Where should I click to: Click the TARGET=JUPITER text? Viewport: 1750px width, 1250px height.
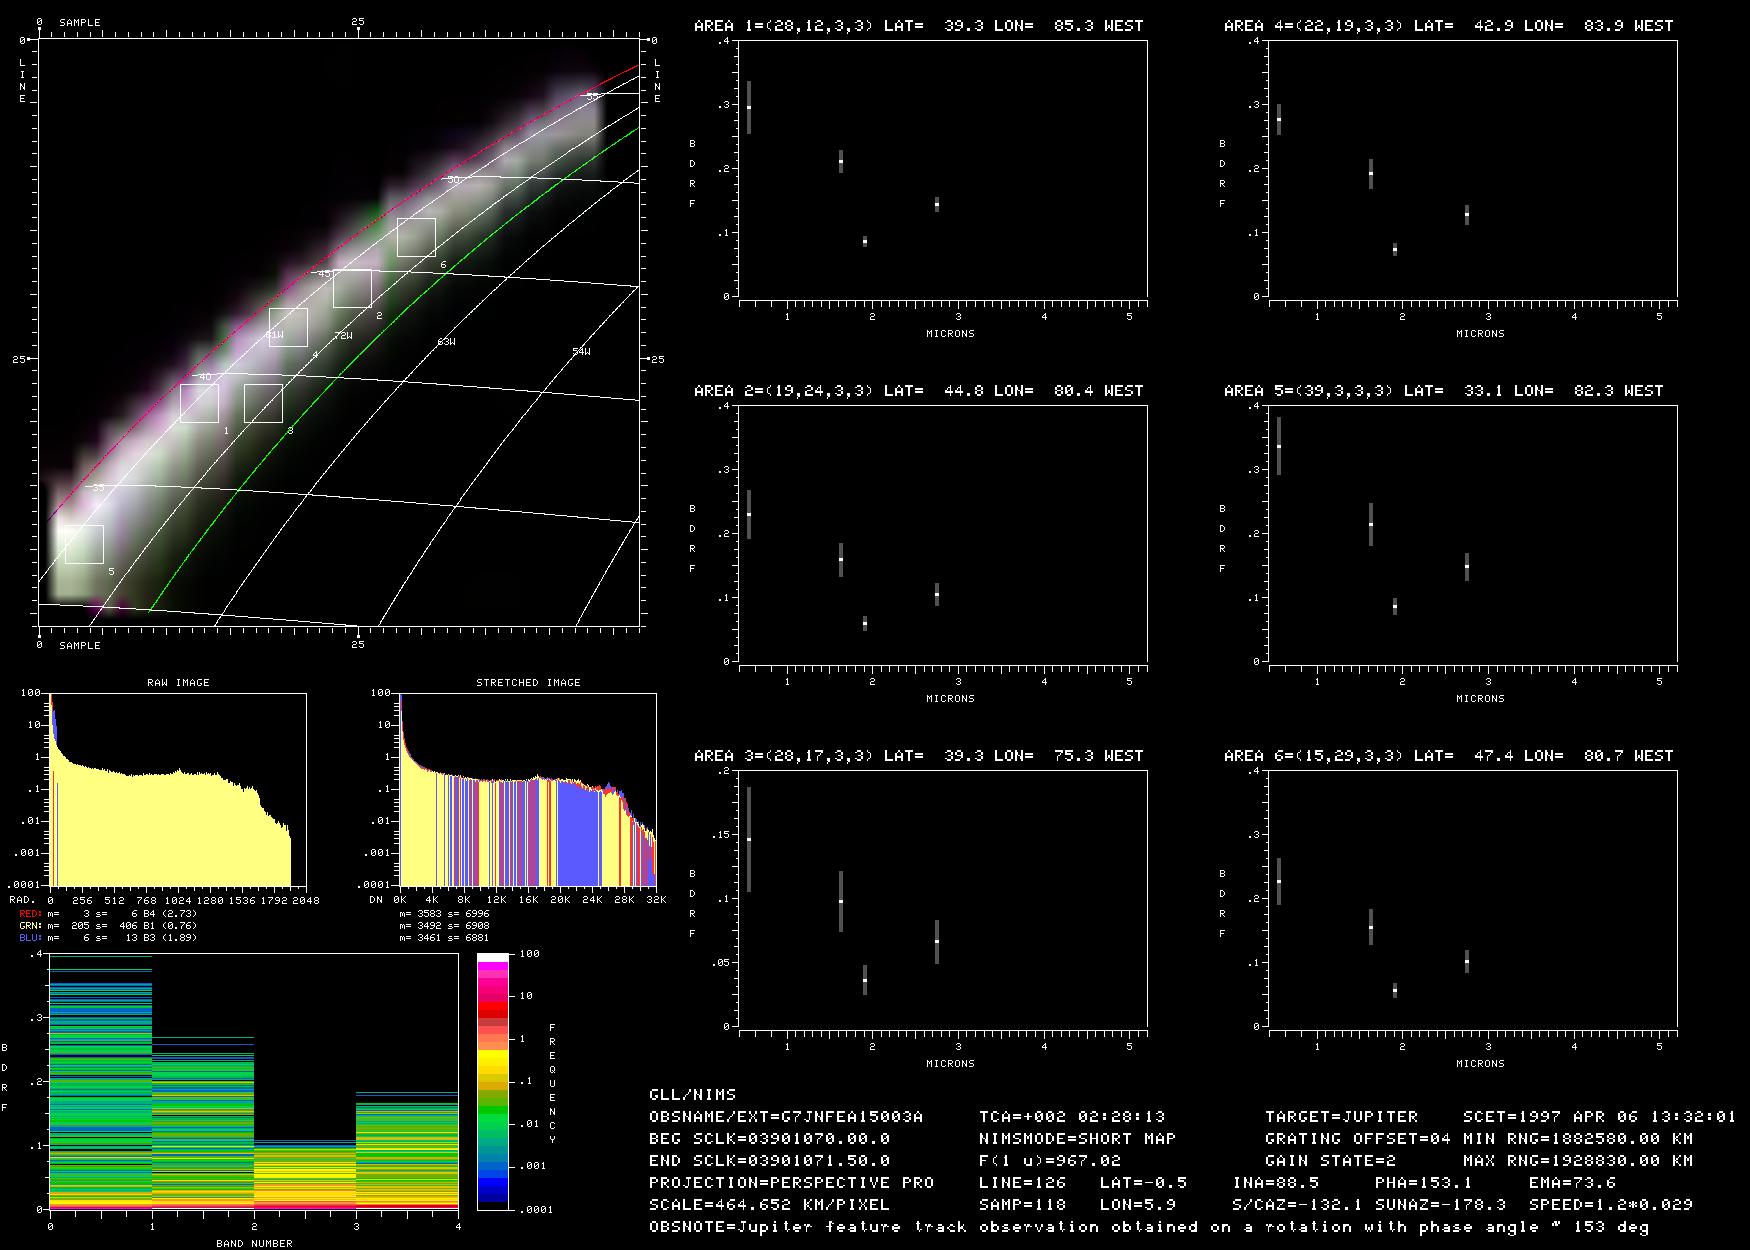1341,1117
